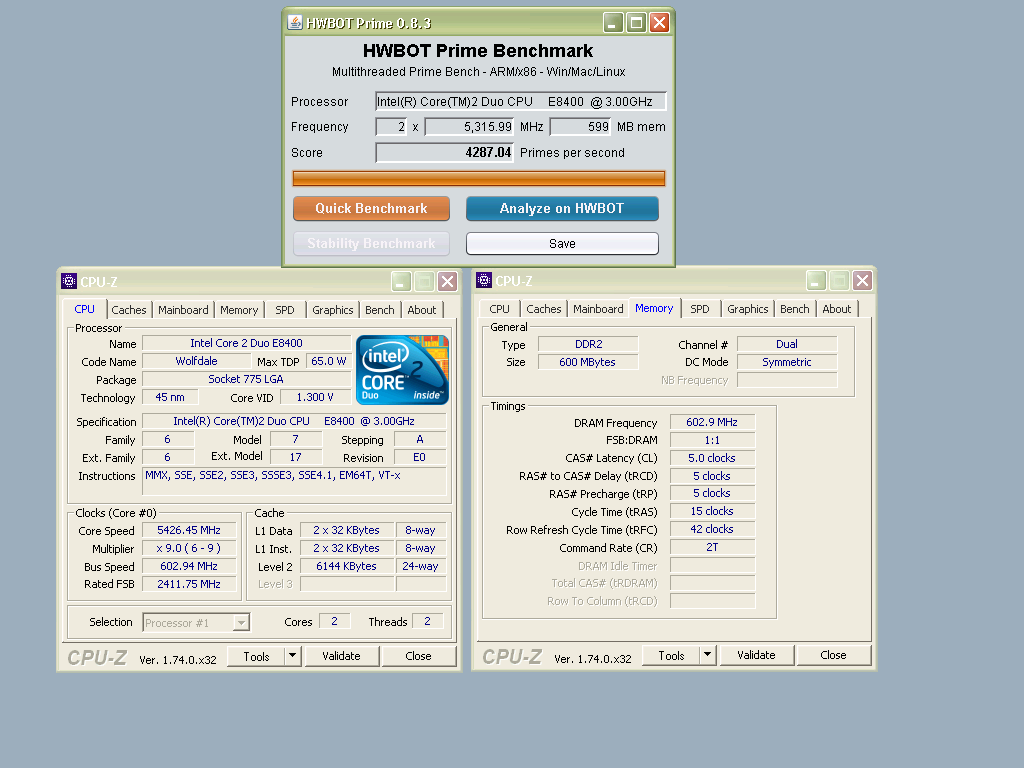
Task: Switch to SPD tab in right CPU-Z
Action: point(700,309)
